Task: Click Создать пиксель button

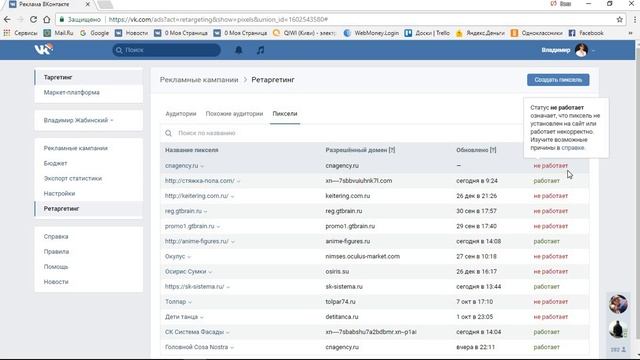Action: [558, 80]
